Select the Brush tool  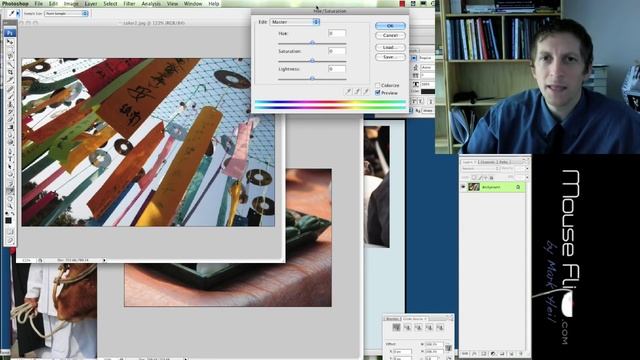click(10, 96)
